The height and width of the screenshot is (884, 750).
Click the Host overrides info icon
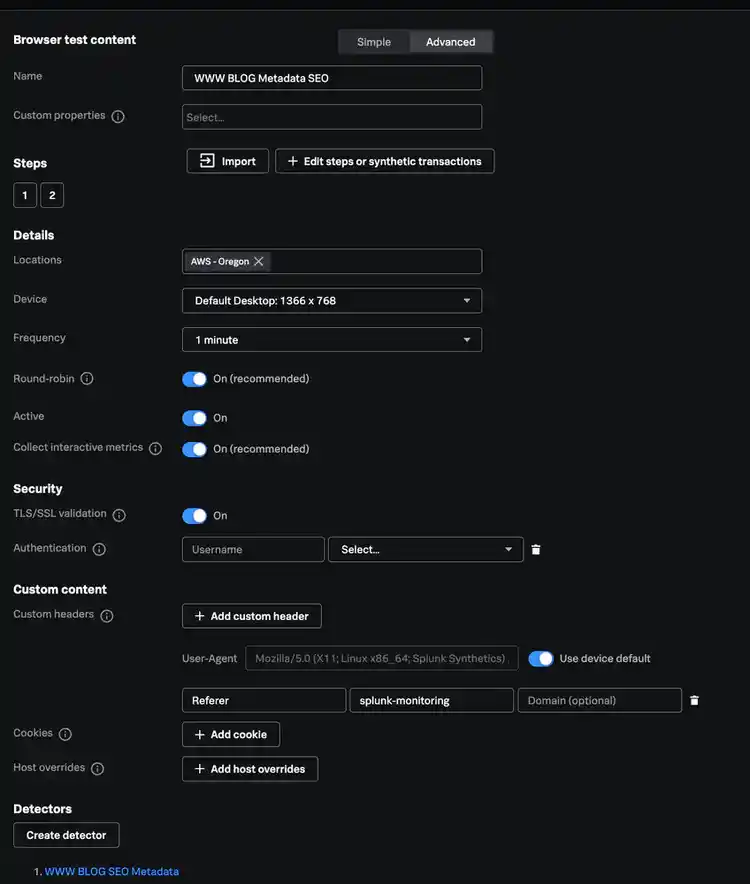97,769
